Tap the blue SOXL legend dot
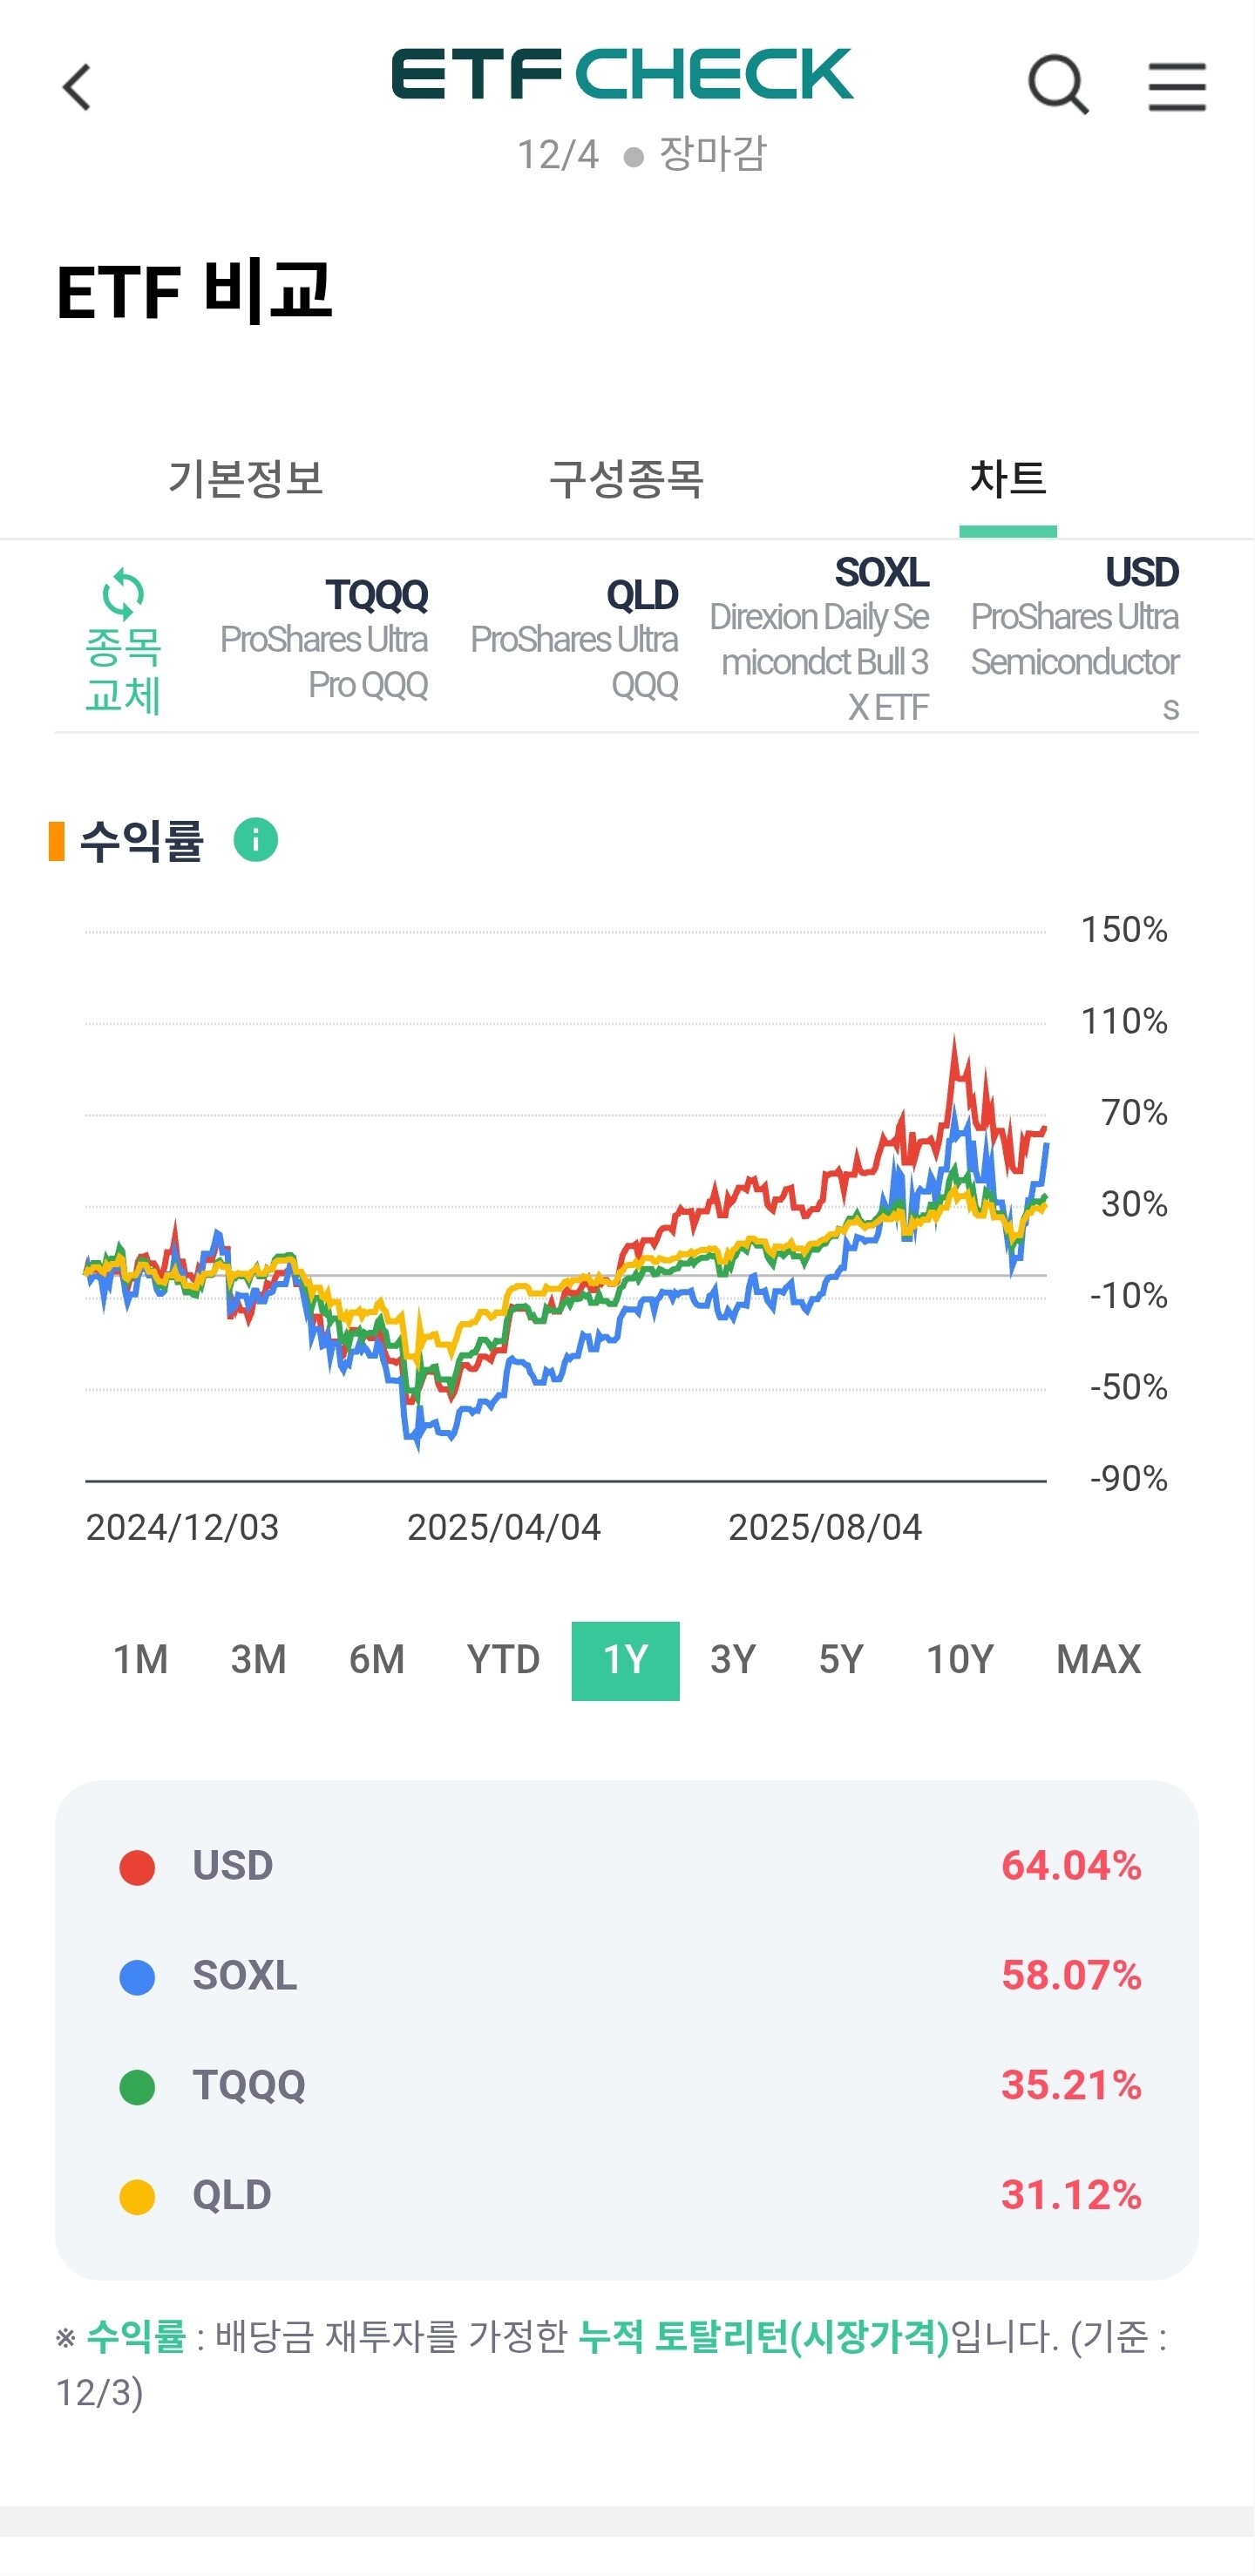 tap(137, 1977)
